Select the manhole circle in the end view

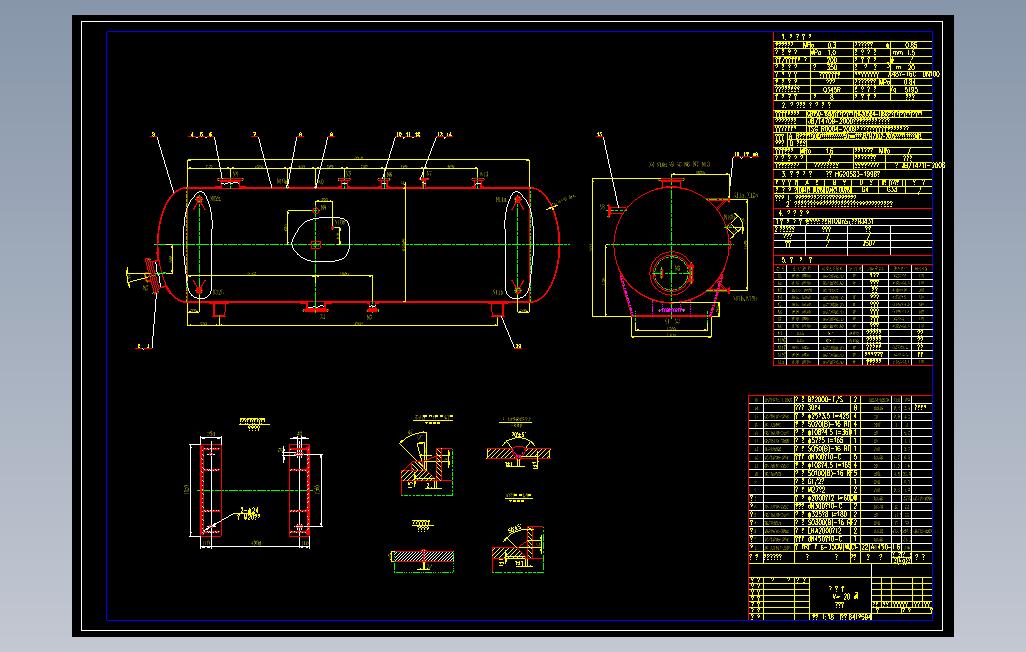[x=671, y=273]
